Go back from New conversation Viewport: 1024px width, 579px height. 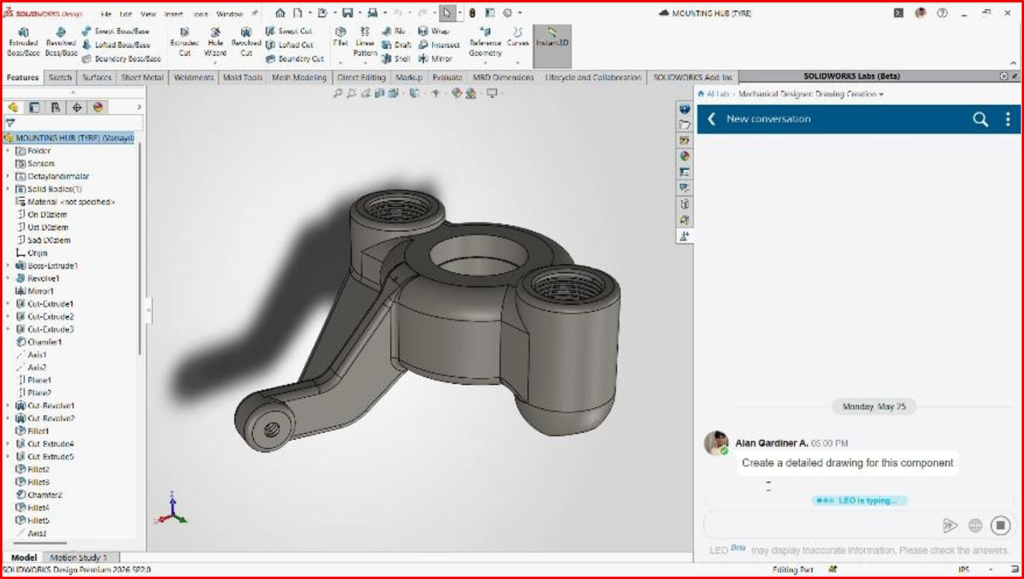pos(712,119)
